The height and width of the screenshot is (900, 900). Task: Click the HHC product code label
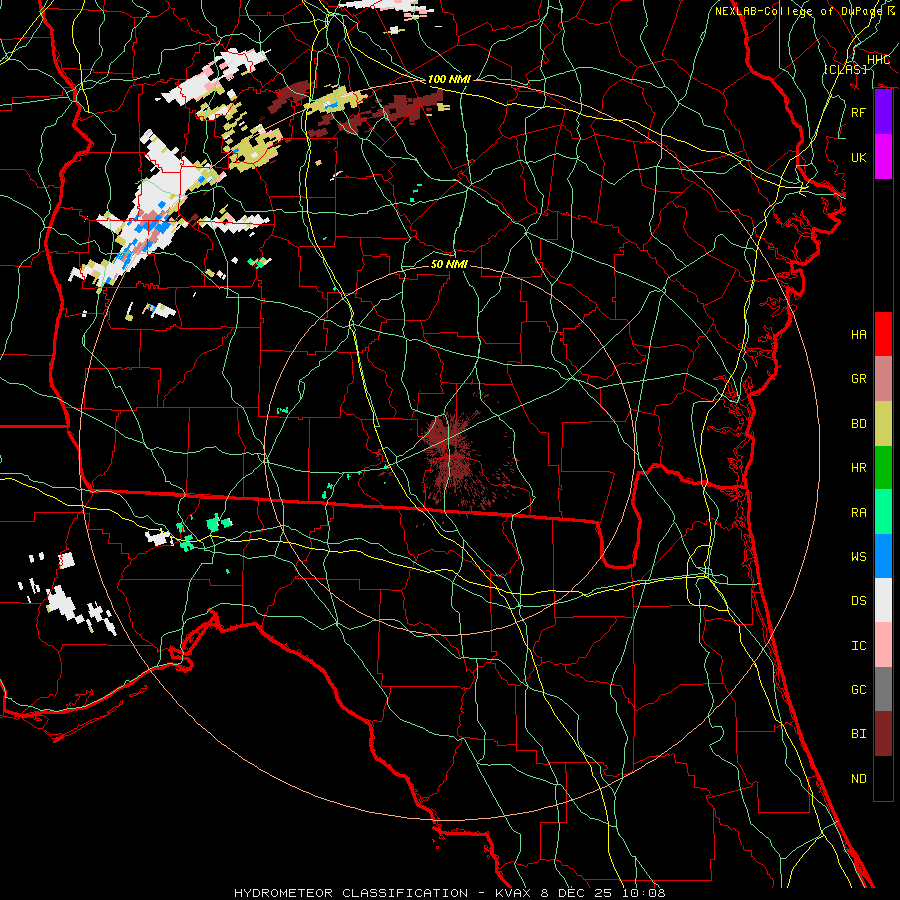878,60
